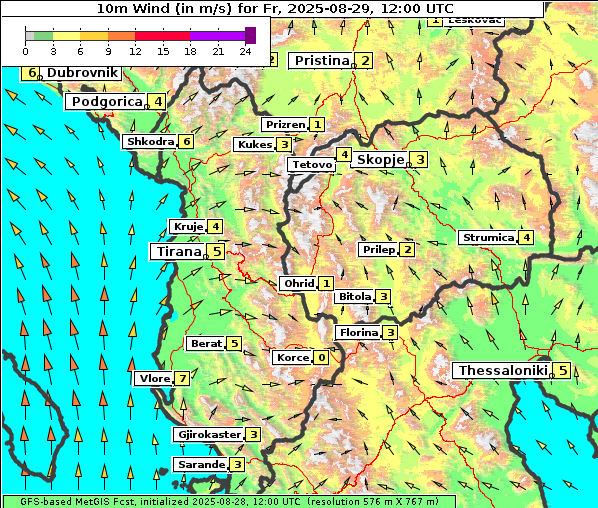Click the Prilep city label
Viewport: 598px width, 508px height.
[x=378, y=250]
